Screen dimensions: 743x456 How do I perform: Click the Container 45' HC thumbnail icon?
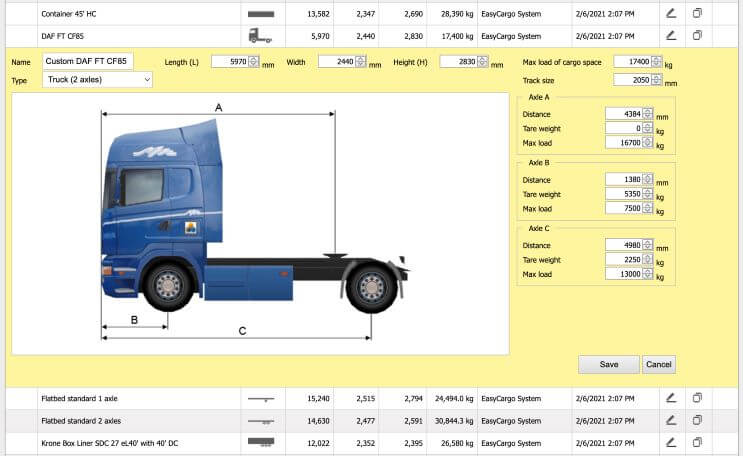point(261,14)
